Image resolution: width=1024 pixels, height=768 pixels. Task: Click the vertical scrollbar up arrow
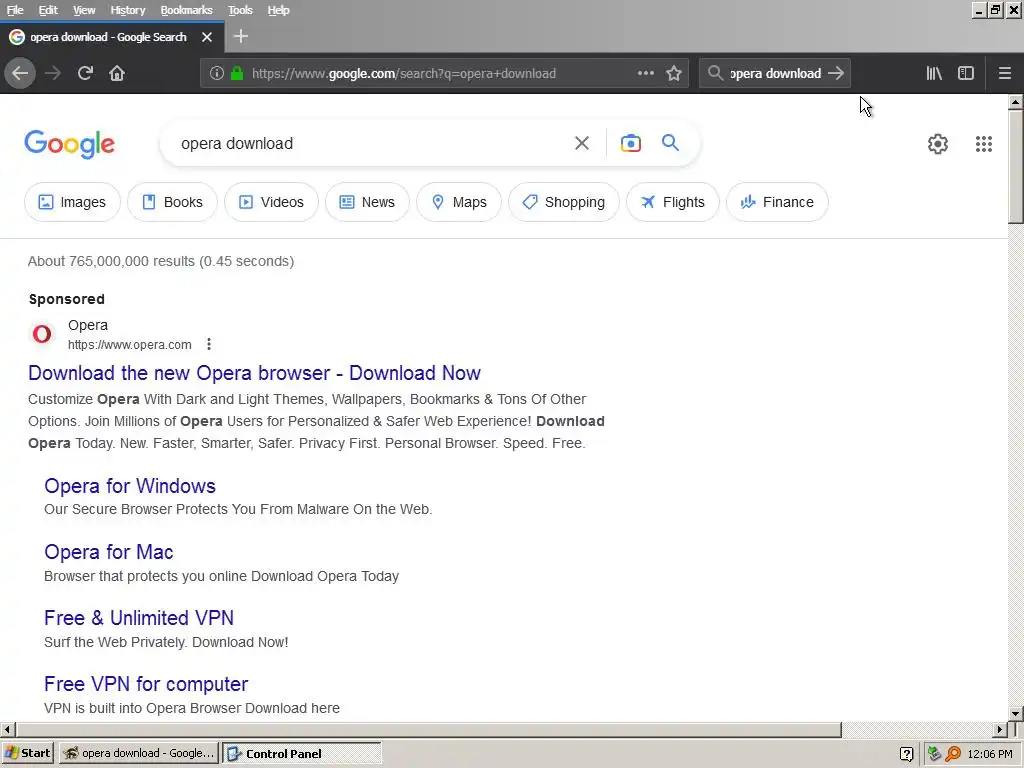(1016, 102)
